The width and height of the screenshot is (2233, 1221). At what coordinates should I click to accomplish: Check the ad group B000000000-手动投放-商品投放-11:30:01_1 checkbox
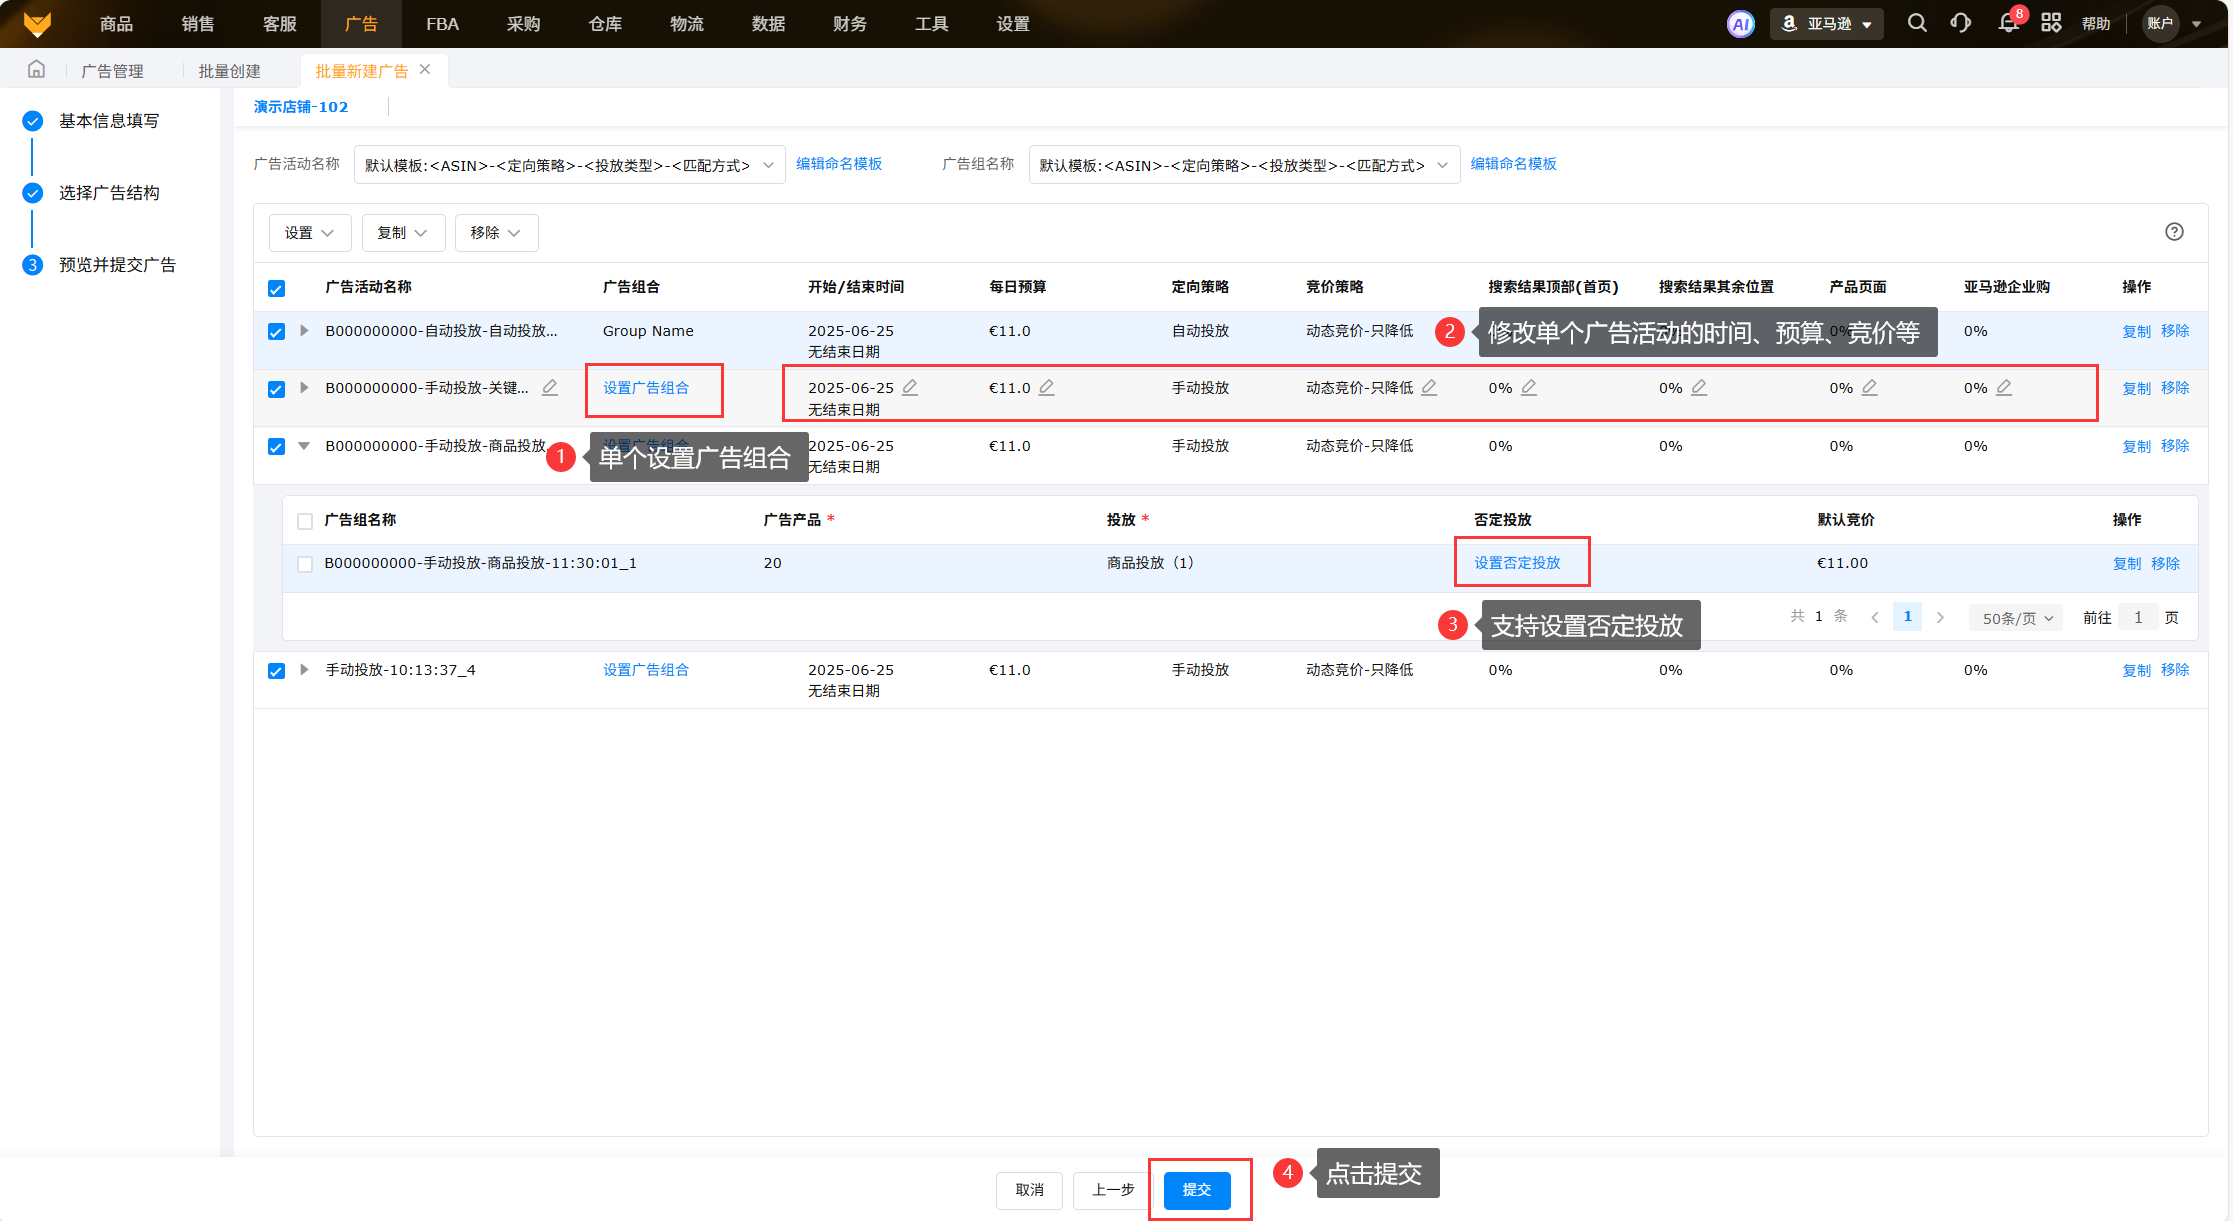pos(305,564)
